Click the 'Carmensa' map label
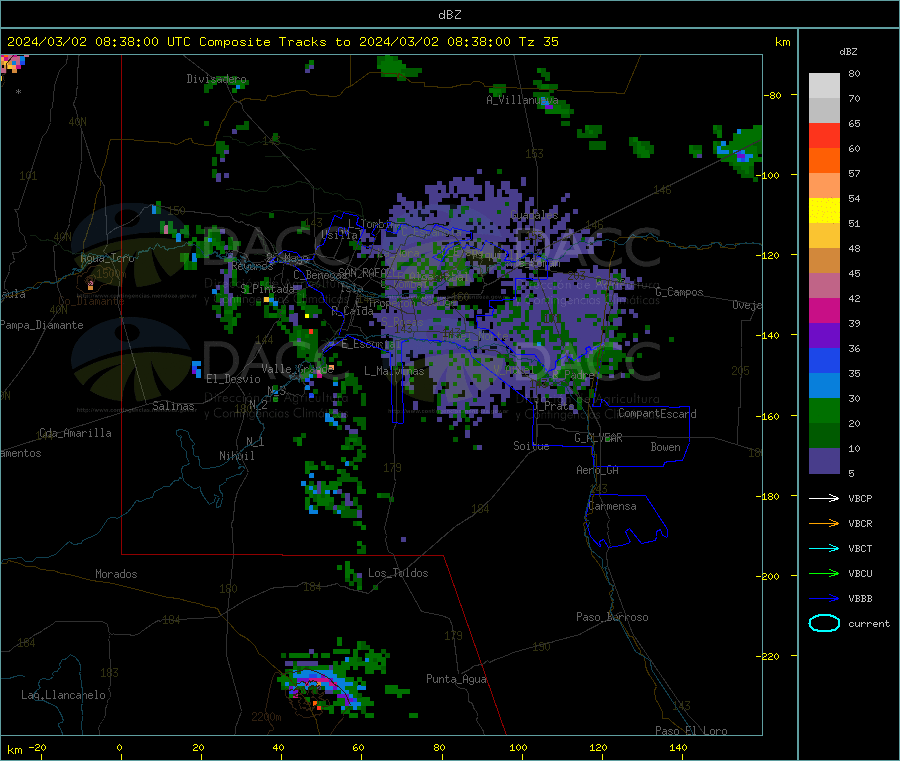The height and width of the screenshot is (761, 900). pos(612,506)
